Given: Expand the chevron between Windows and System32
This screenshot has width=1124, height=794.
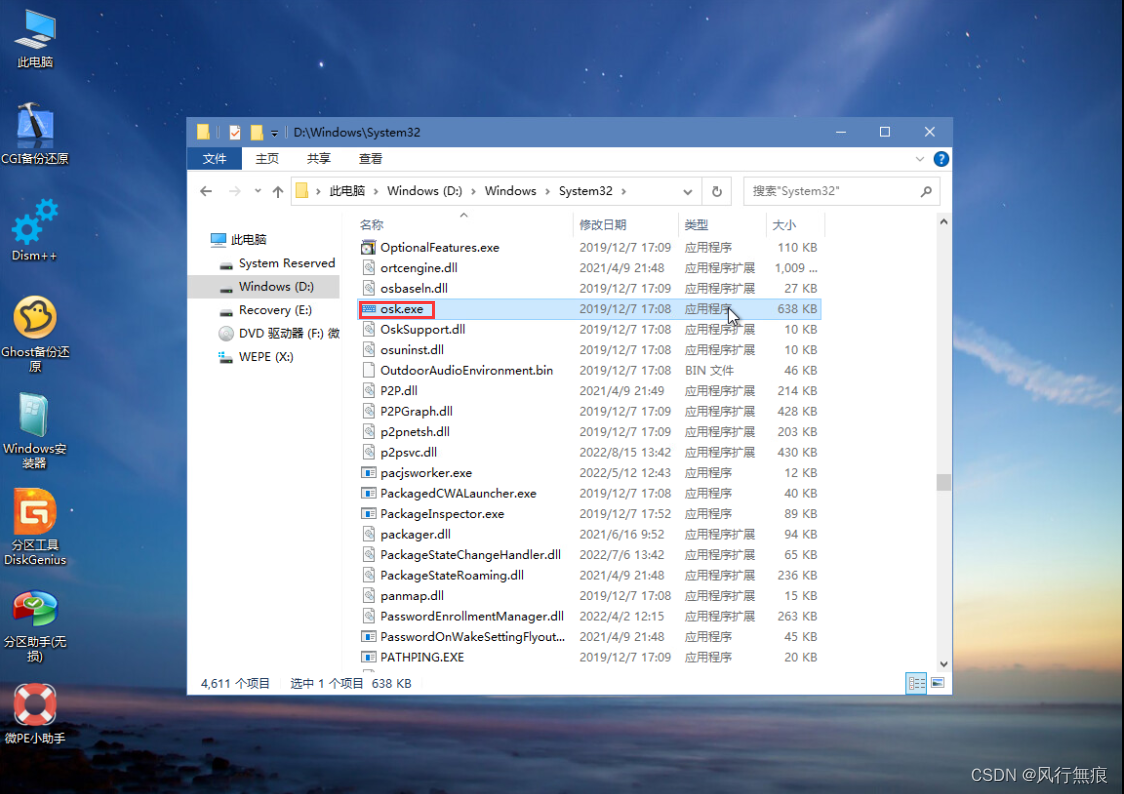Looking at the screenshot, I should [x=548, y=191].
